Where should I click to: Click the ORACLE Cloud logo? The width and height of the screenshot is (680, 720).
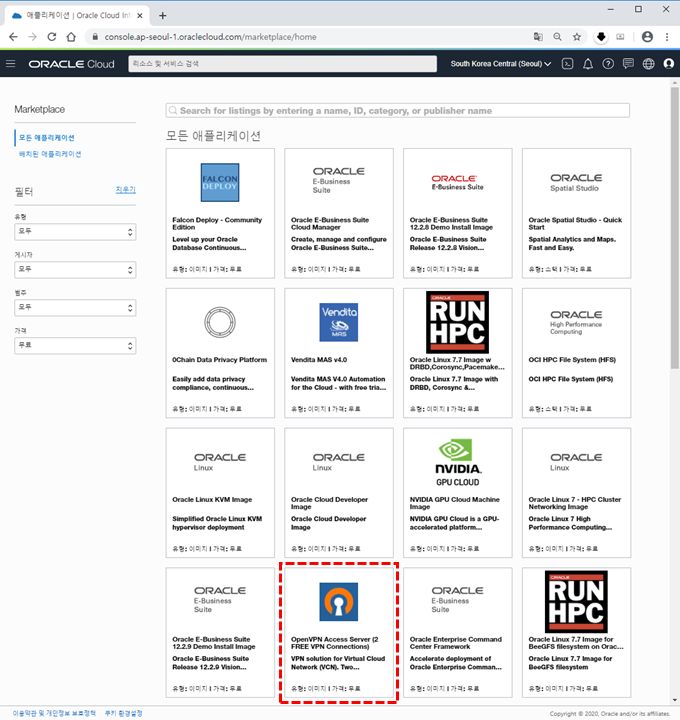71,64
